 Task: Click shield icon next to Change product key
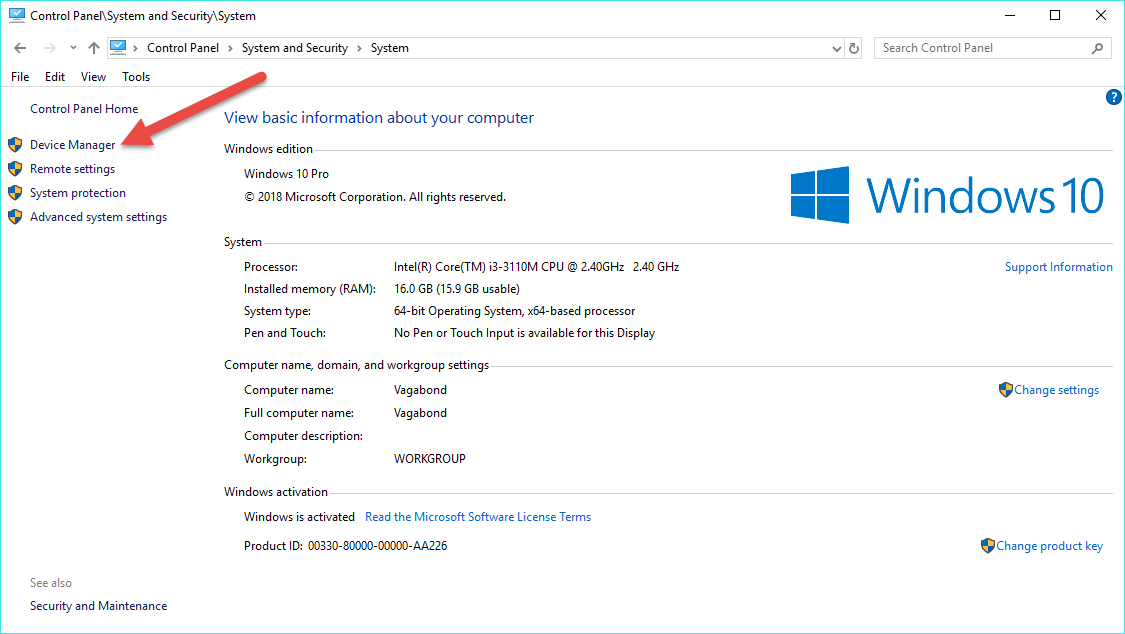987,546
